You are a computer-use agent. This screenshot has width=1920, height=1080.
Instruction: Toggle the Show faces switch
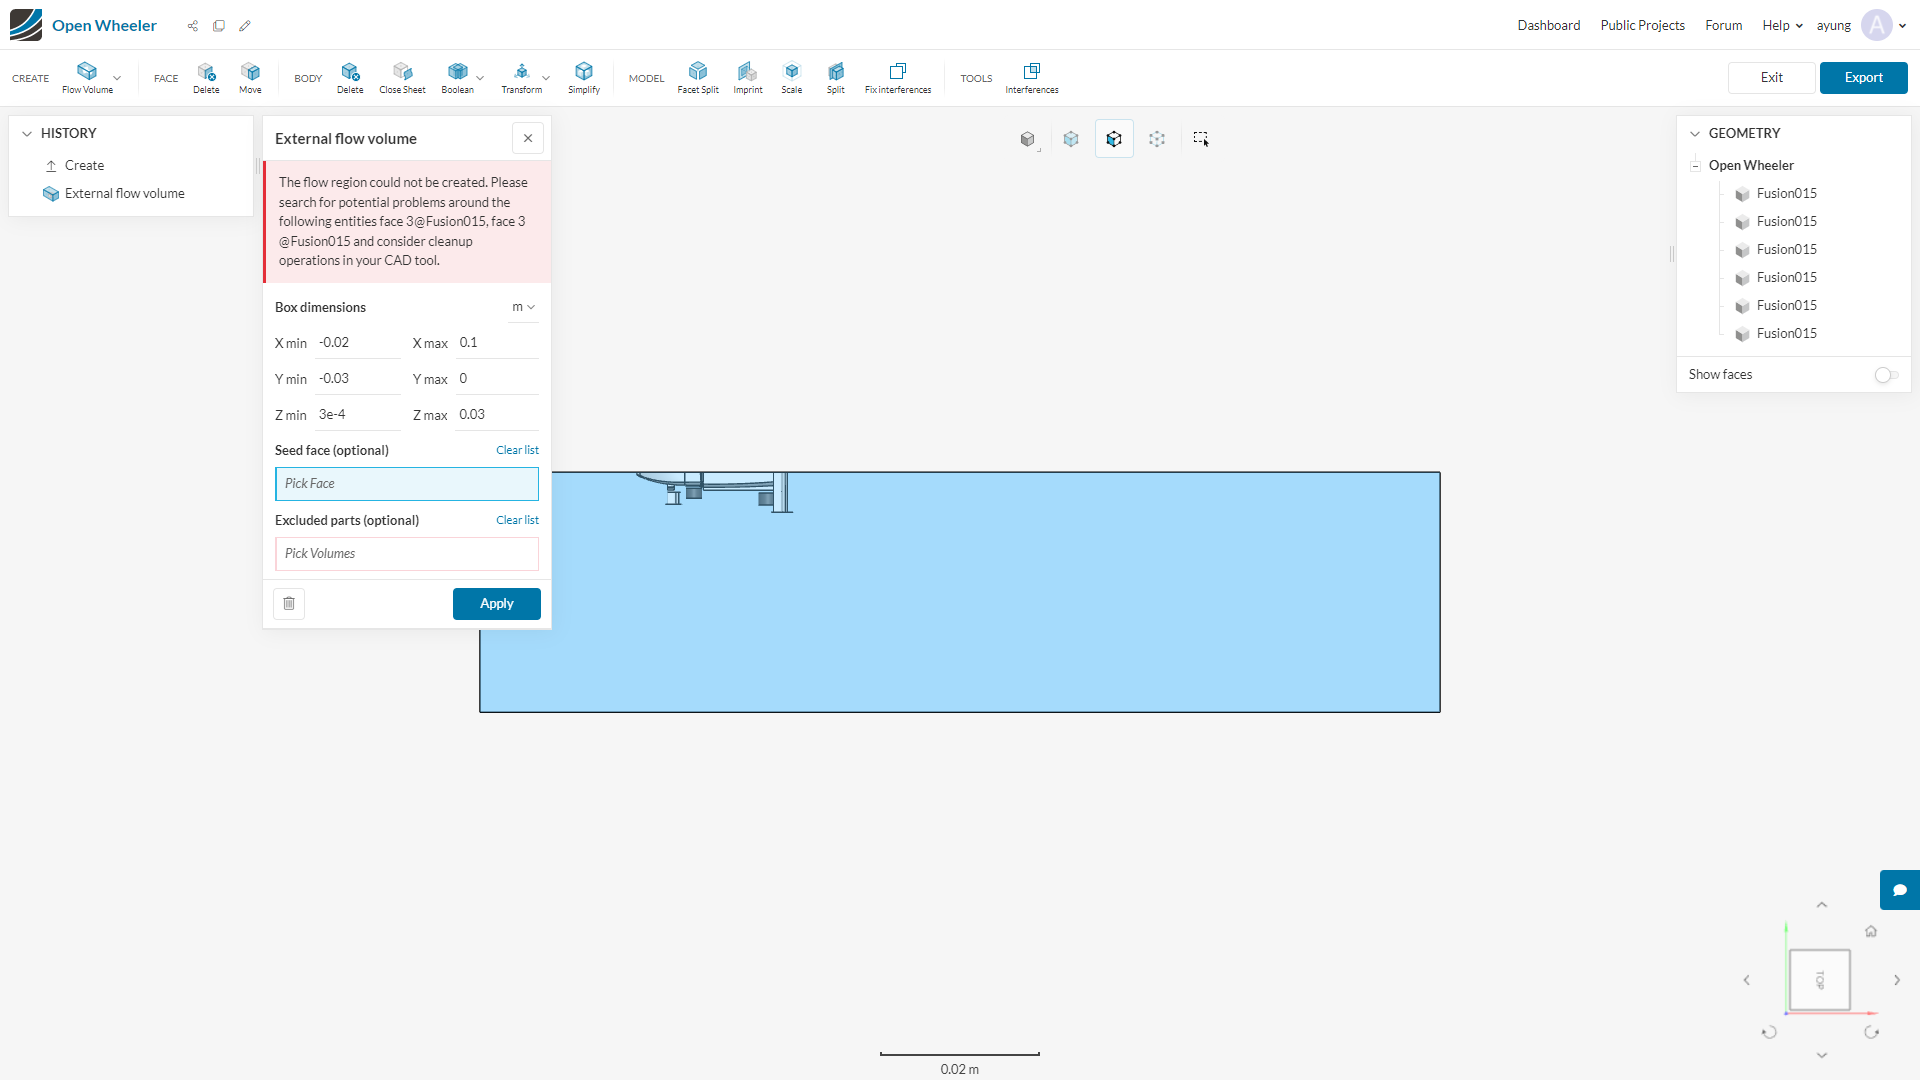pos(1886,375)
